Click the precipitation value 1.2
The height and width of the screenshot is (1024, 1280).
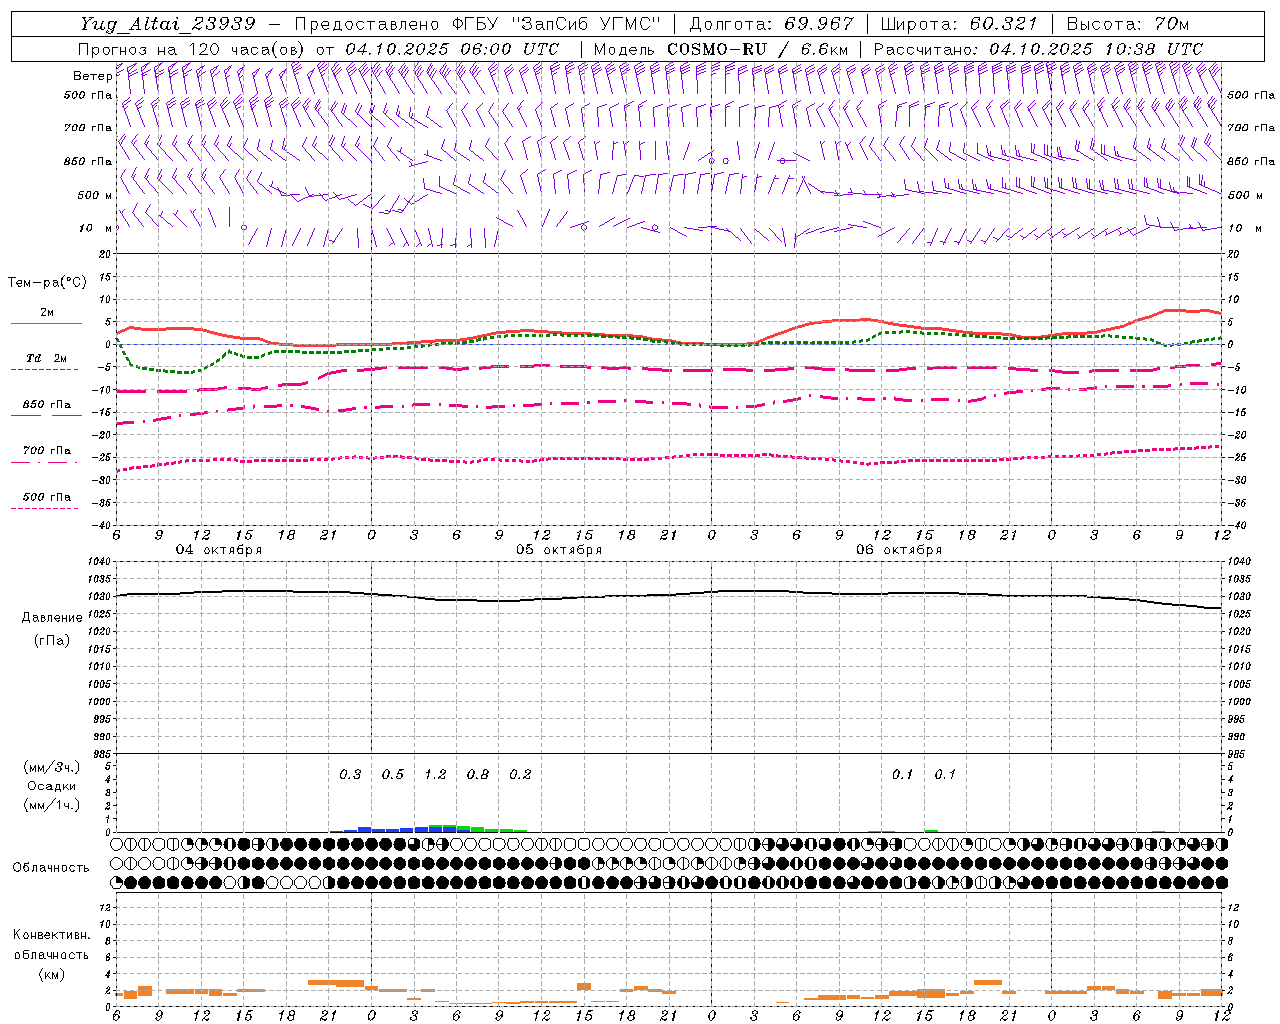[x=435, y=775]
